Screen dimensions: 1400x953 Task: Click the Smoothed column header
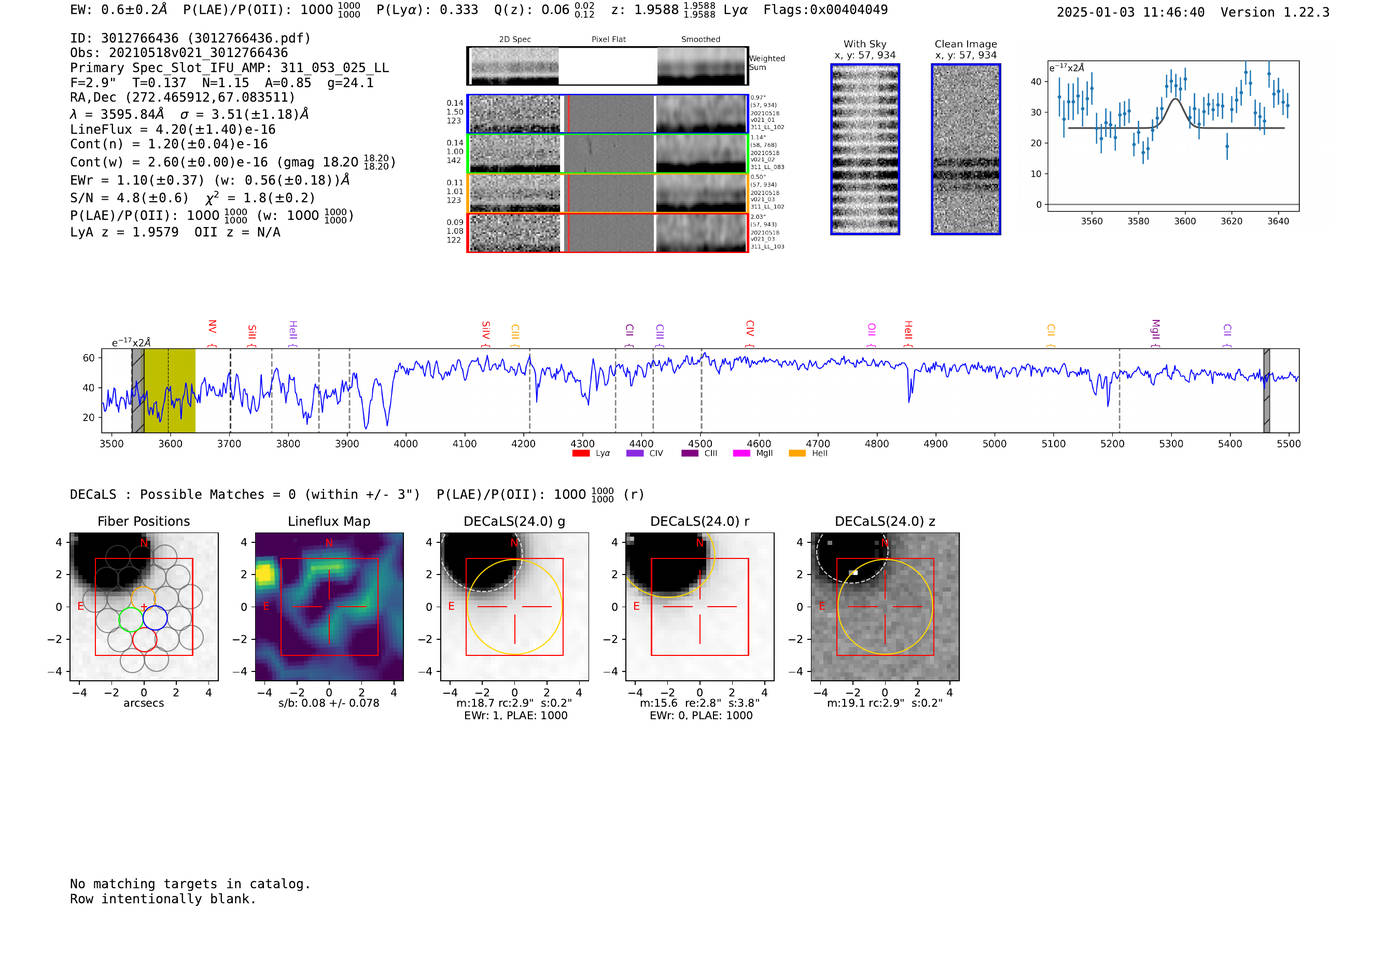coord(701,40)
